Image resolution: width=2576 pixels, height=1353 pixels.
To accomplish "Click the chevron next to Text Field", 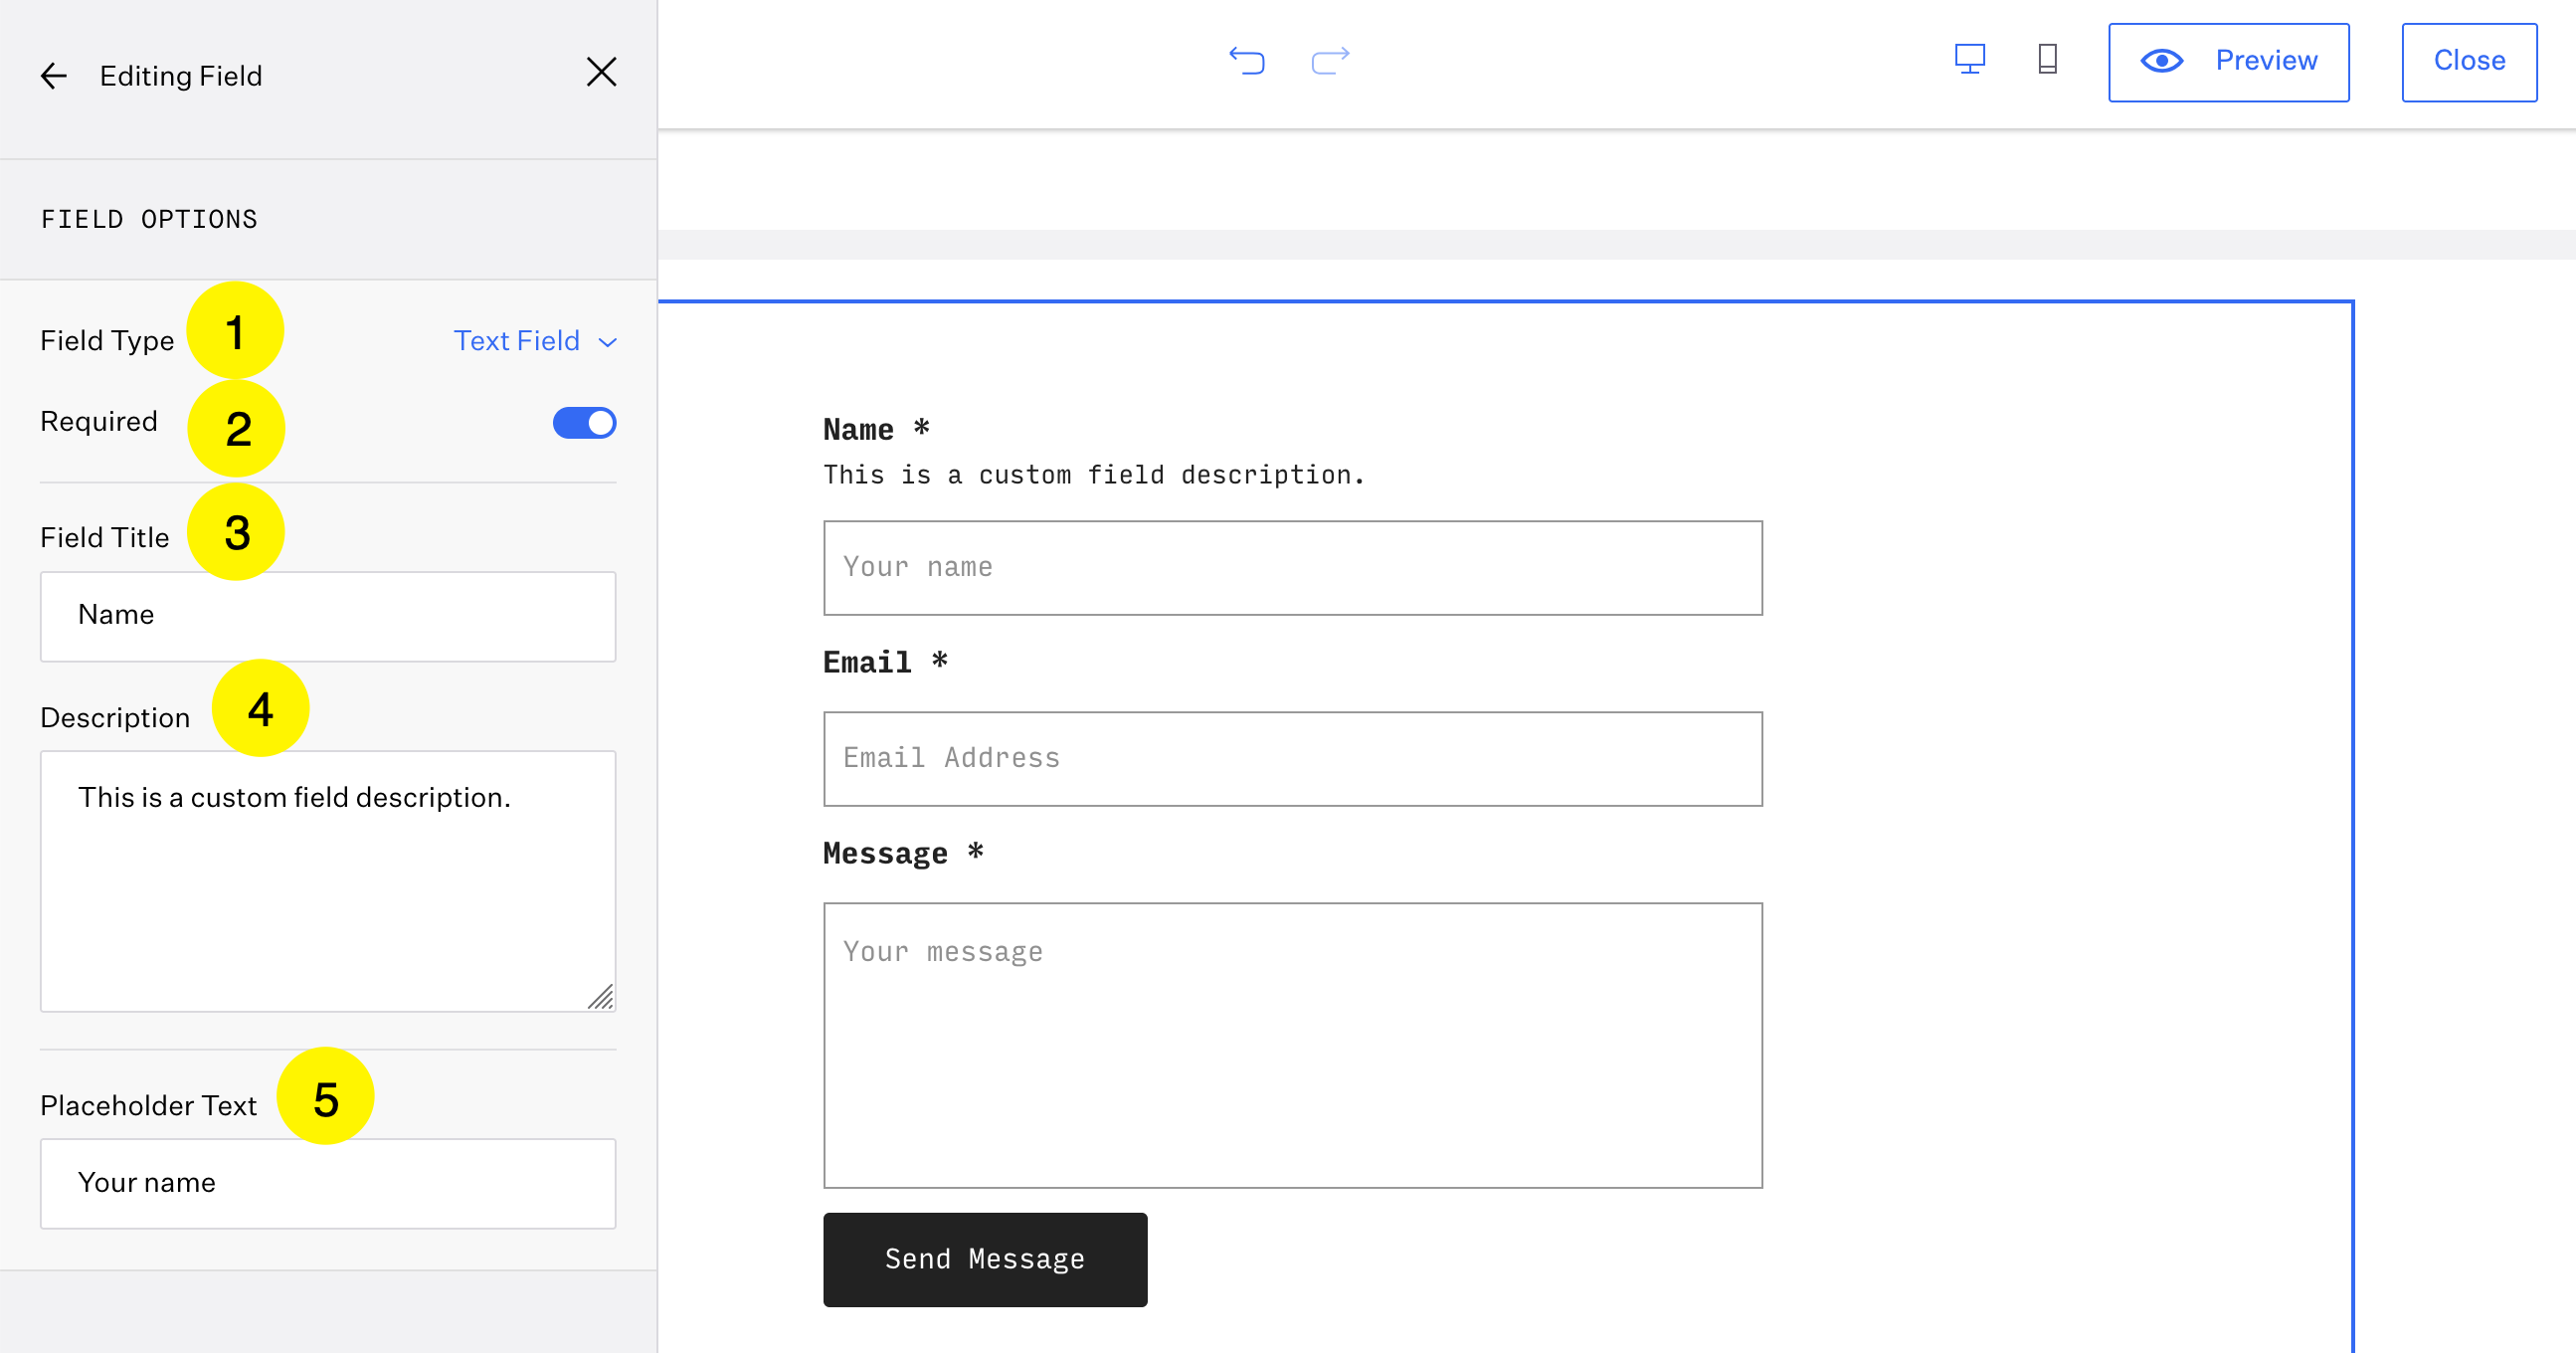I will (x=608, y=343).
